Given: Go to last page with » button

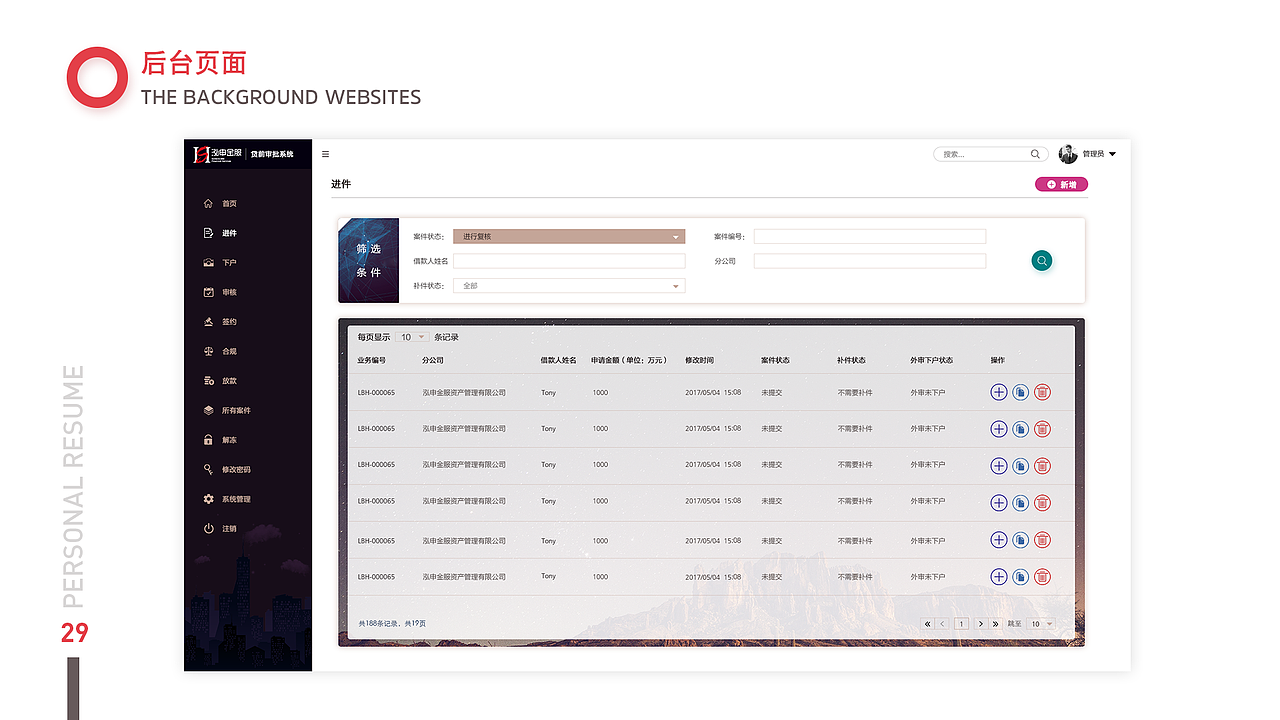Looking at the screenshot, I should click(995, 624).
